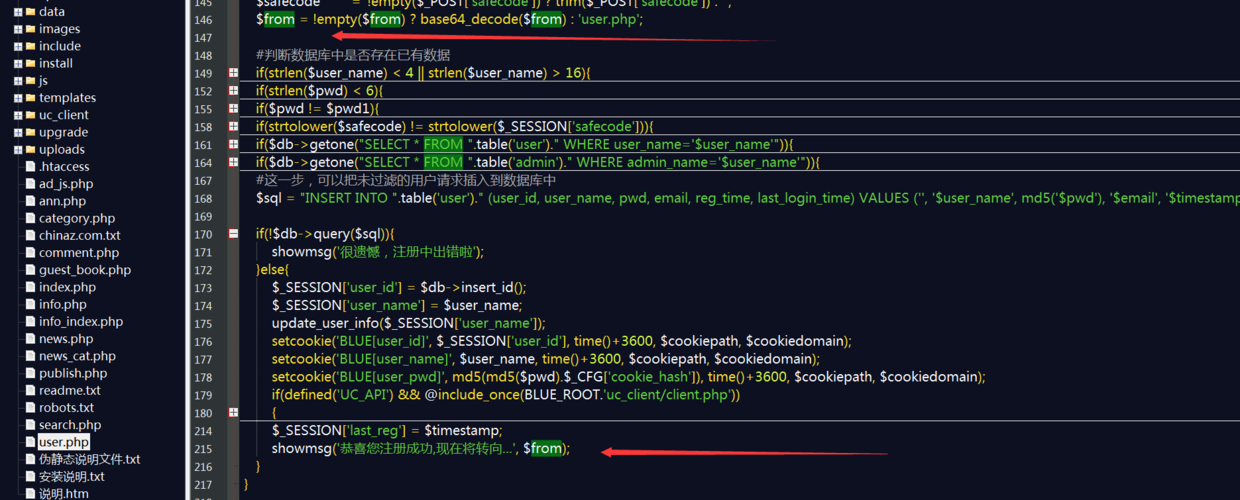The height and width of the screenshot is (500, 1240).
Task: Expand the uc_client folder
Action: (18, 115)
